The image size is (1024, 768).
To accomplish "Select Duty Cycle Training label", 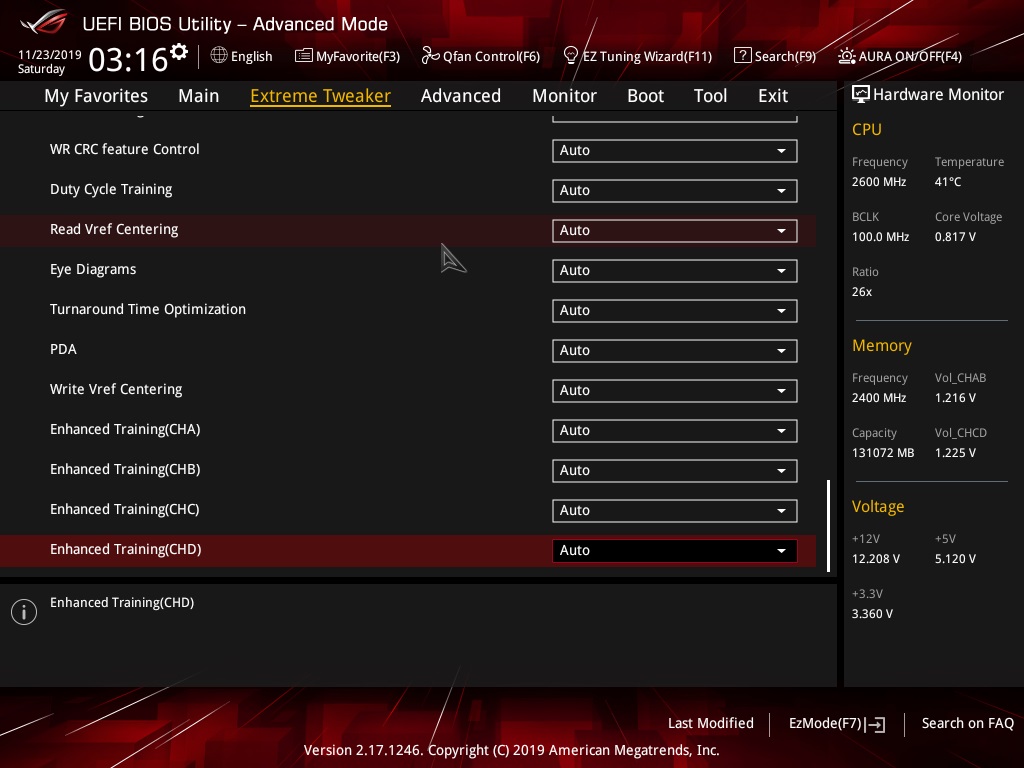I will point(111,189).
